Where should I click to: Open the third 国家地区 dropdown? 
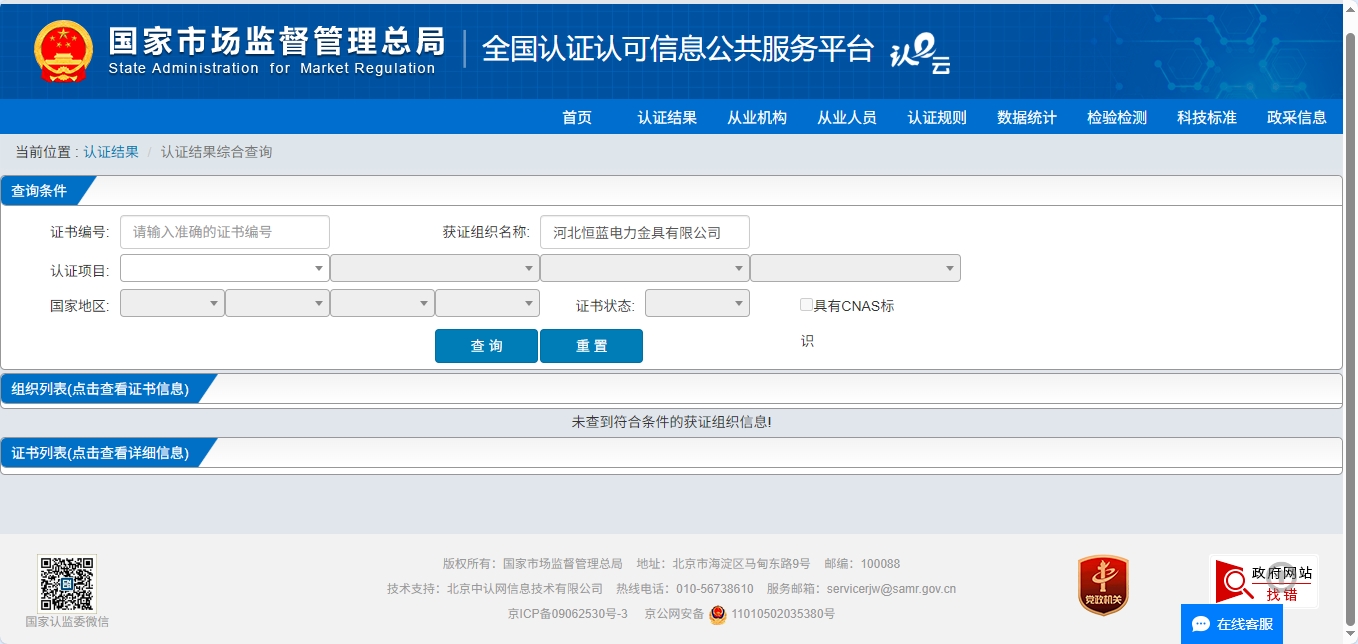click(x=382, y=303)
